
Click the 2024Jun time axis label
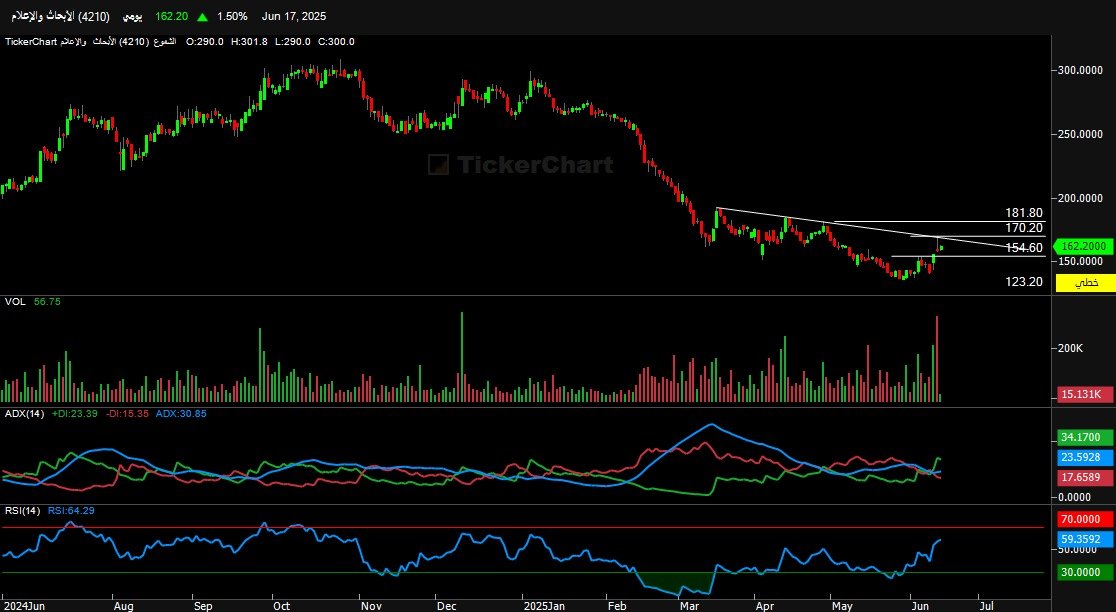point(23,606)
